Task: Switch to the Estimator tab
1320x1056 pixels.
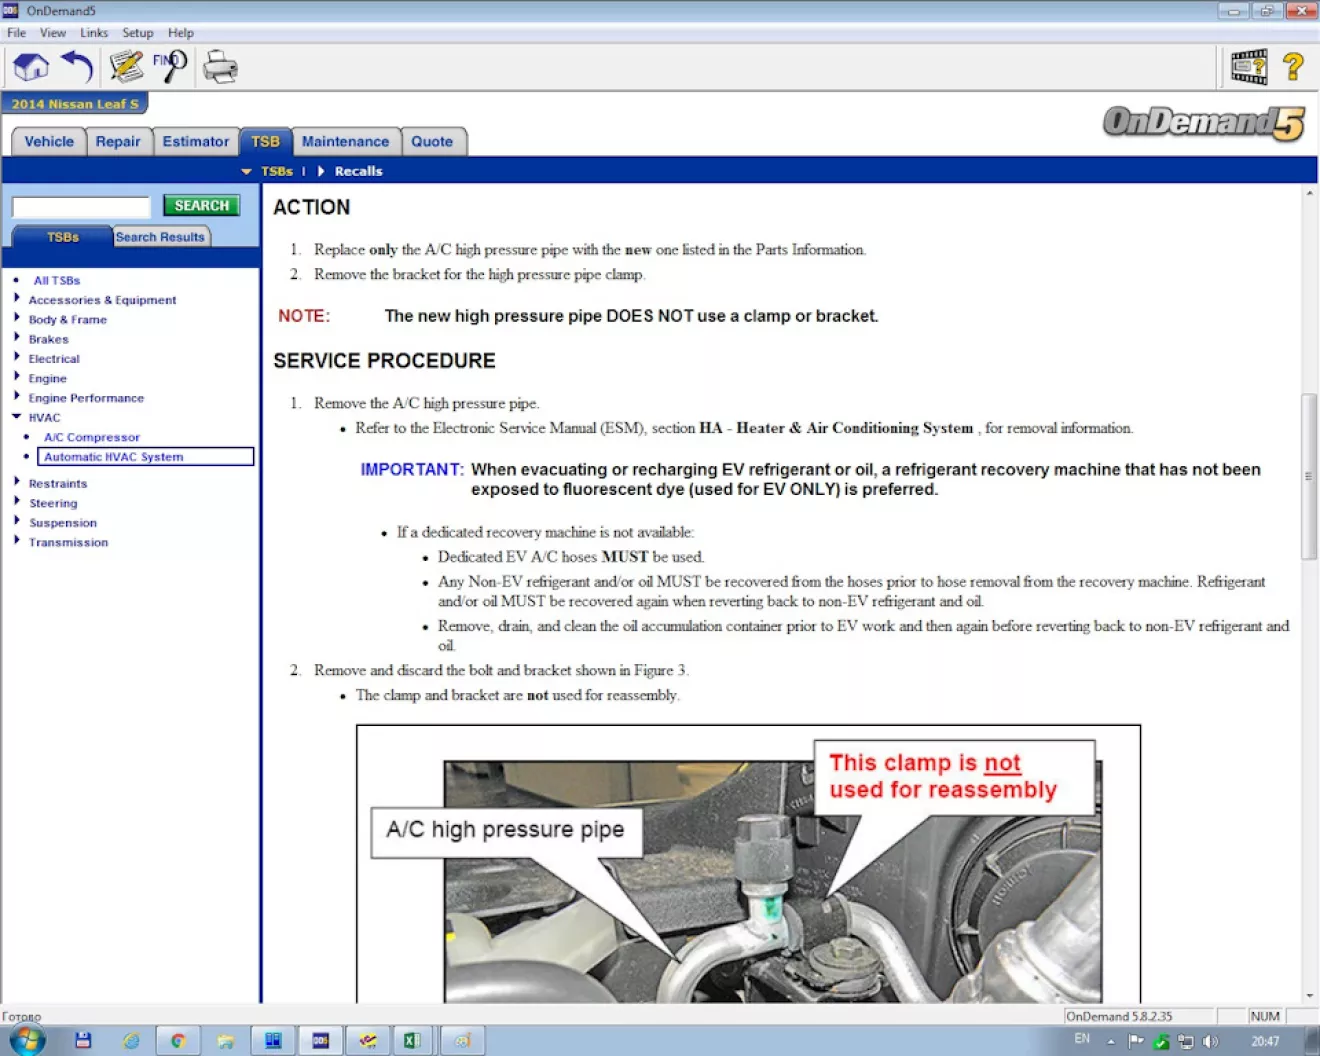Action: tap(196, 142)
